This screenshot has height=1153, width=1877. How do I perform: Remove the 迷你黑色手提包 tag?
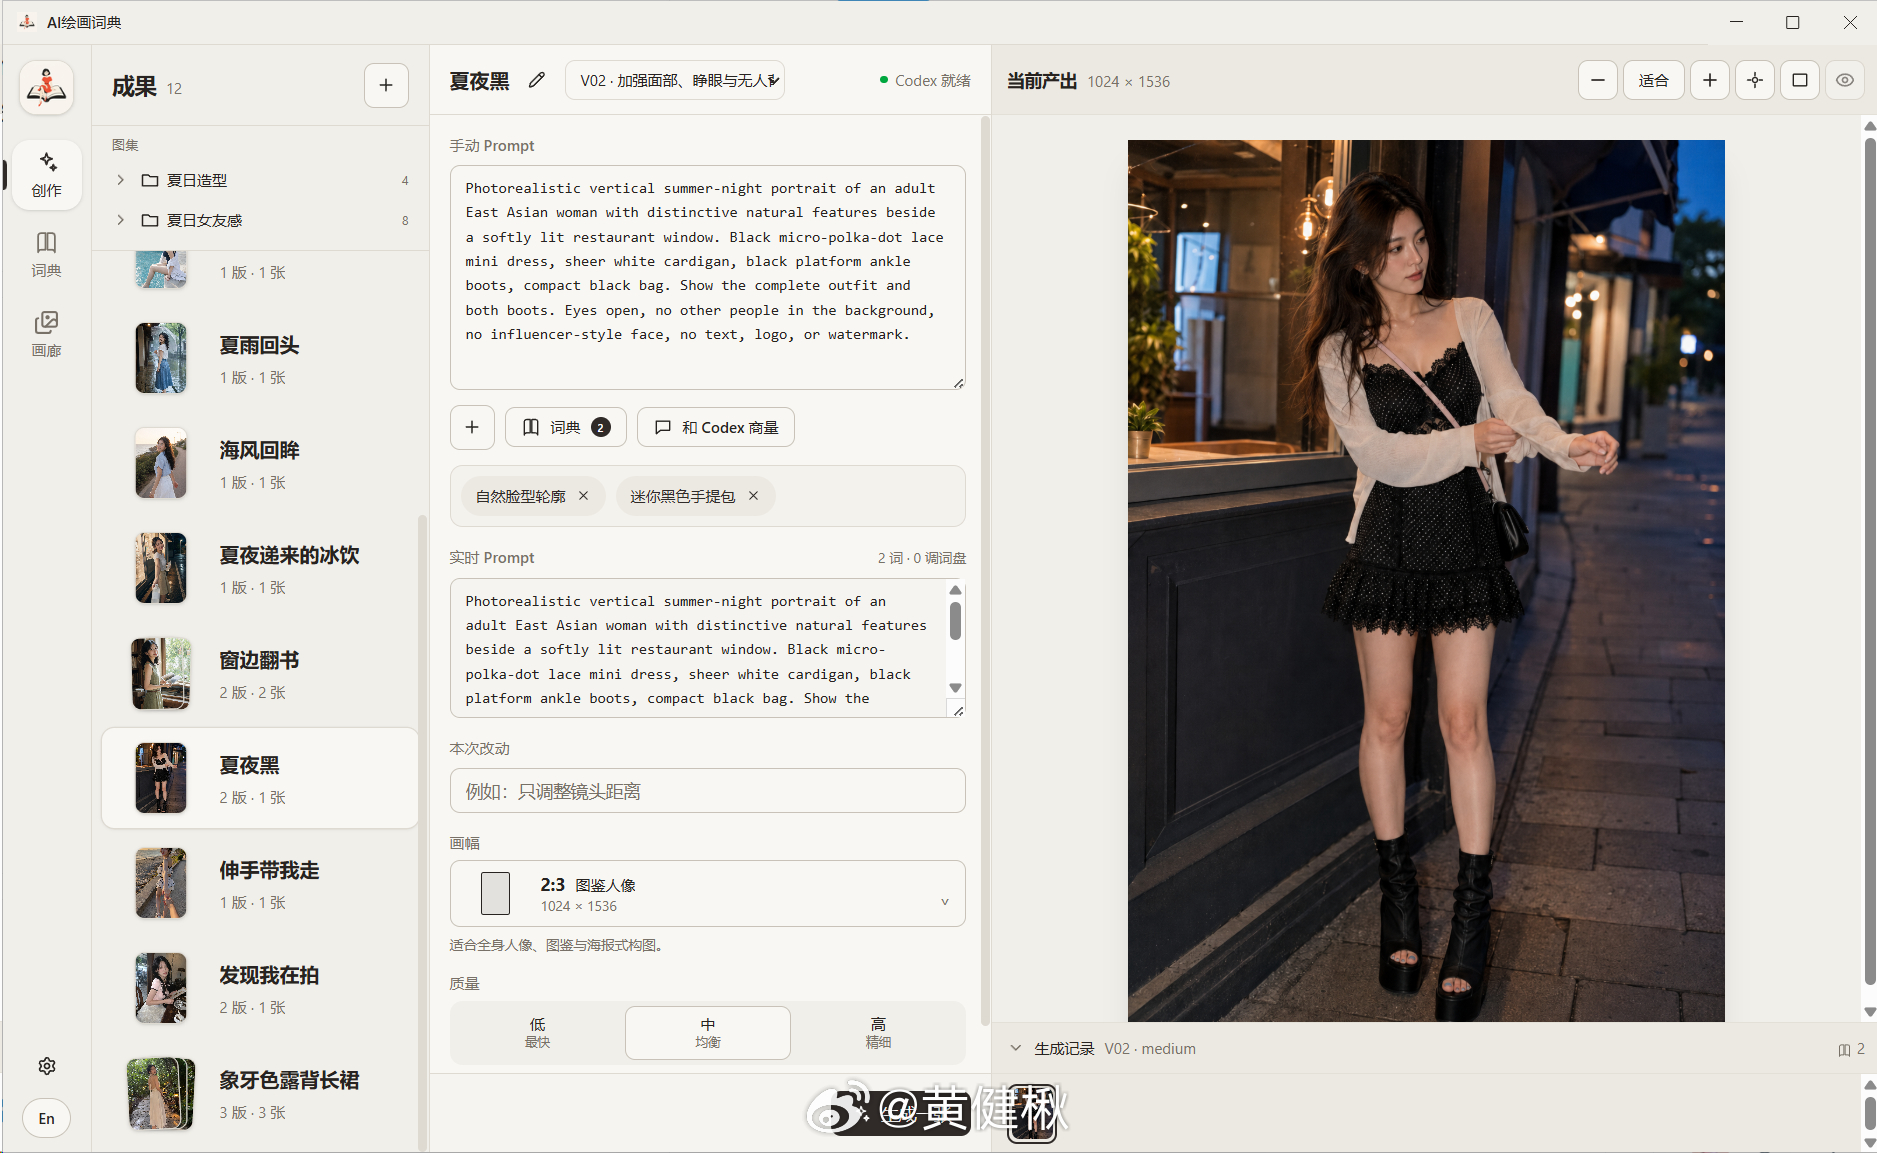(754, 496)
